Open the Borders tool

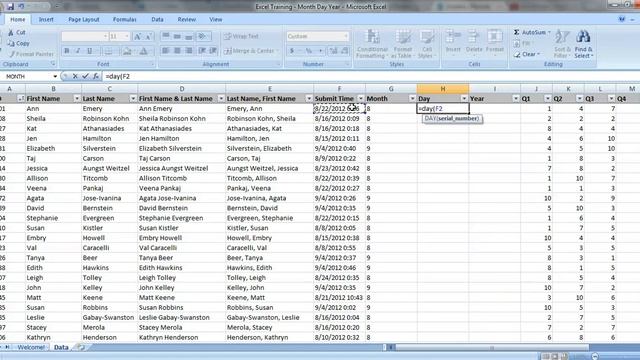tap(109, 51)
